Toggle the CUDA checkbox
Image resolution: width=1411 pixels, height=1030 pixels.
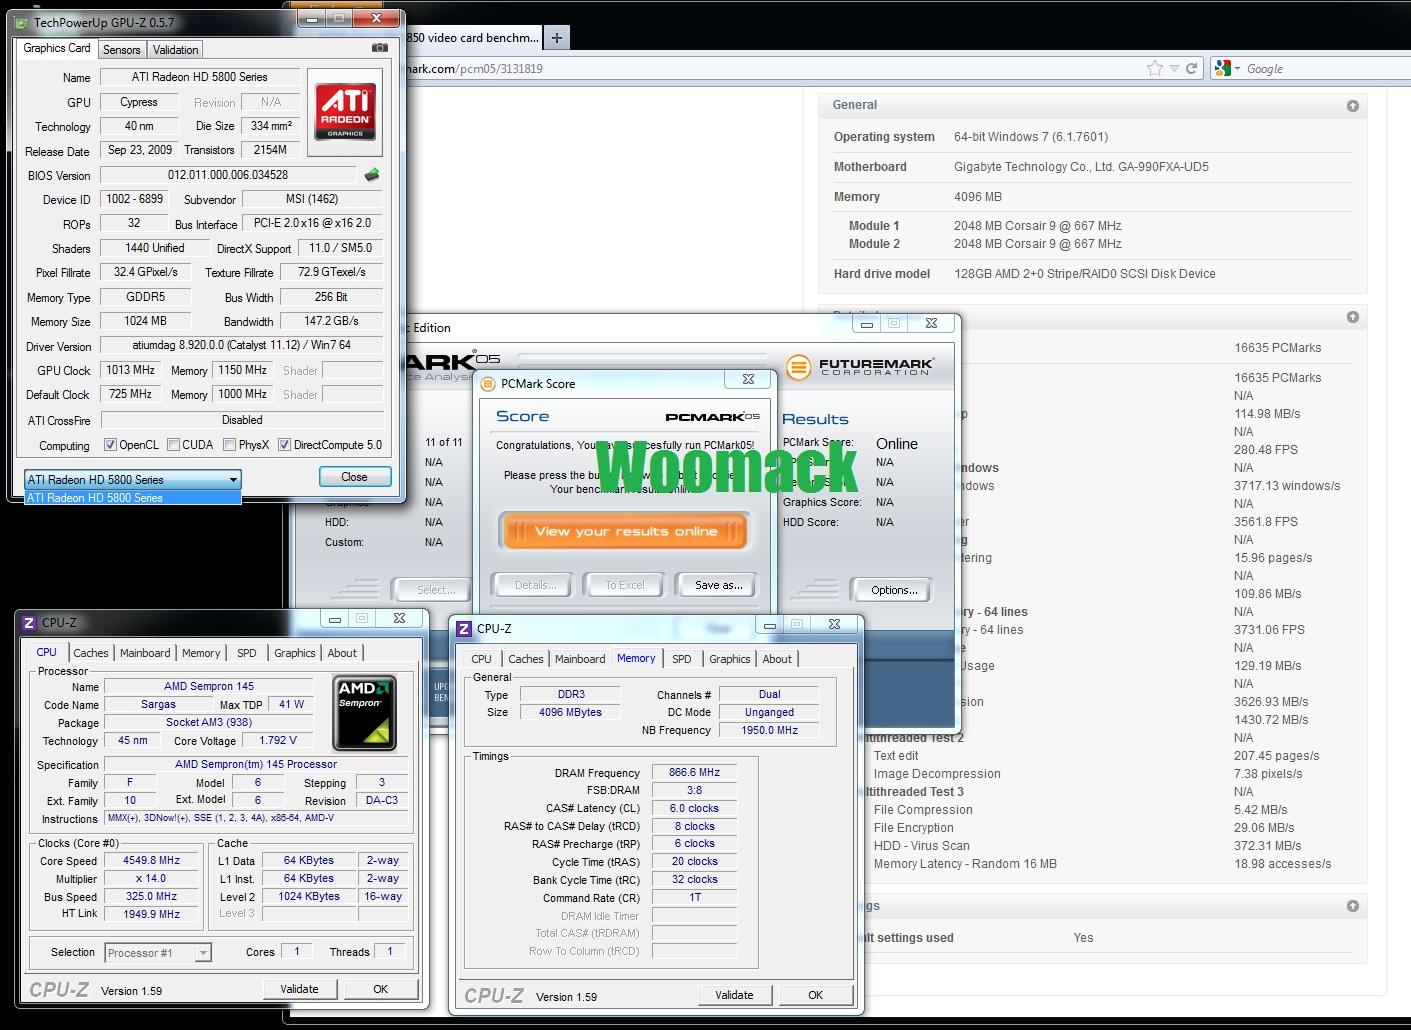click(174, 445)
